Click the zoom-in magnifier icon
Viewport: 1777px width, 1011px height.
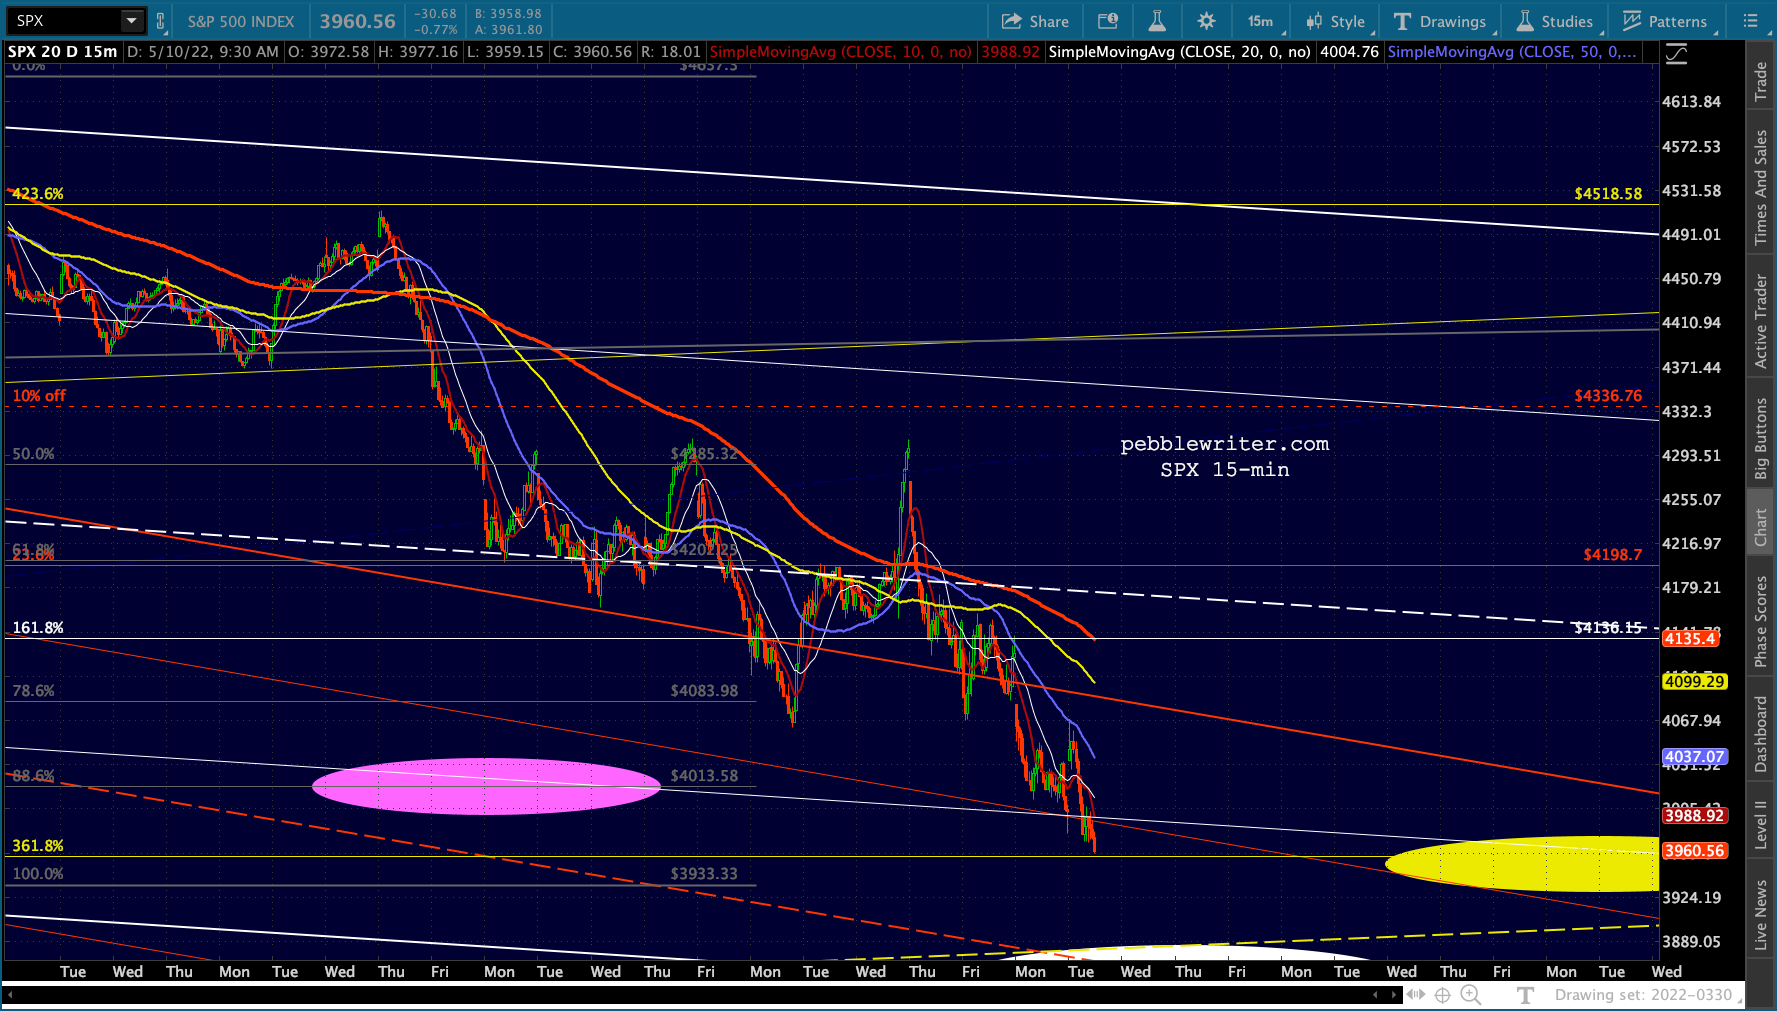pos(1471,995)
